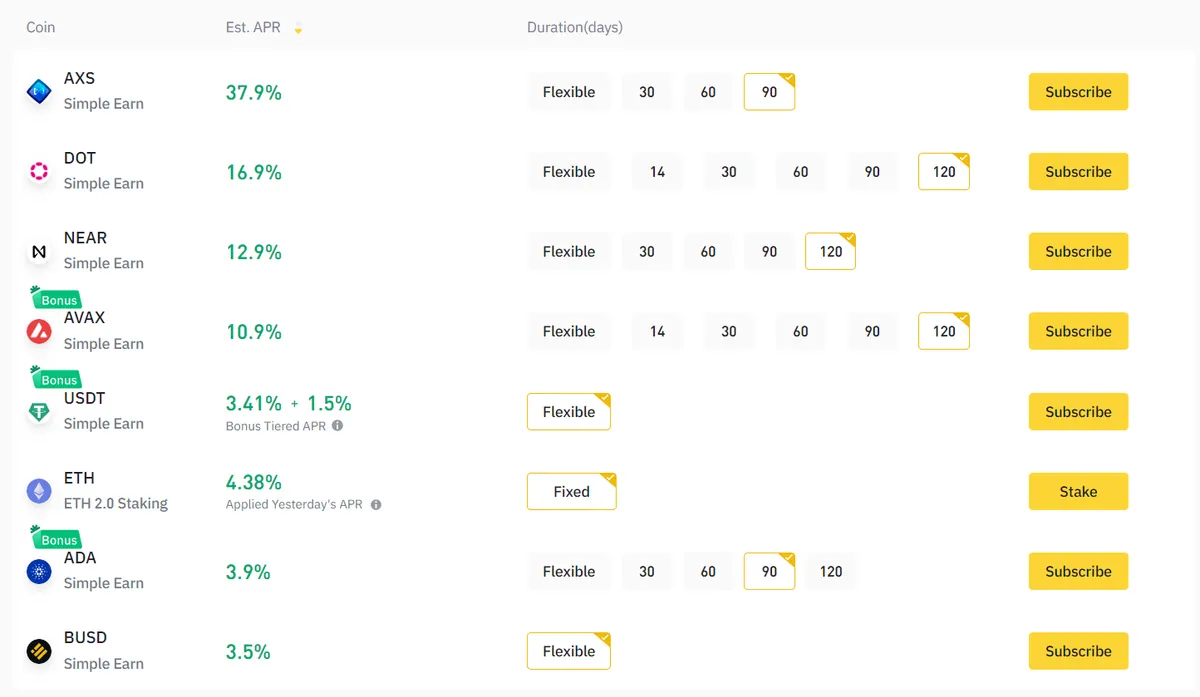Screen dimensions: 1200x697
Task: Subscribe to DOT Simple Earn
Action: point(1078,172)
